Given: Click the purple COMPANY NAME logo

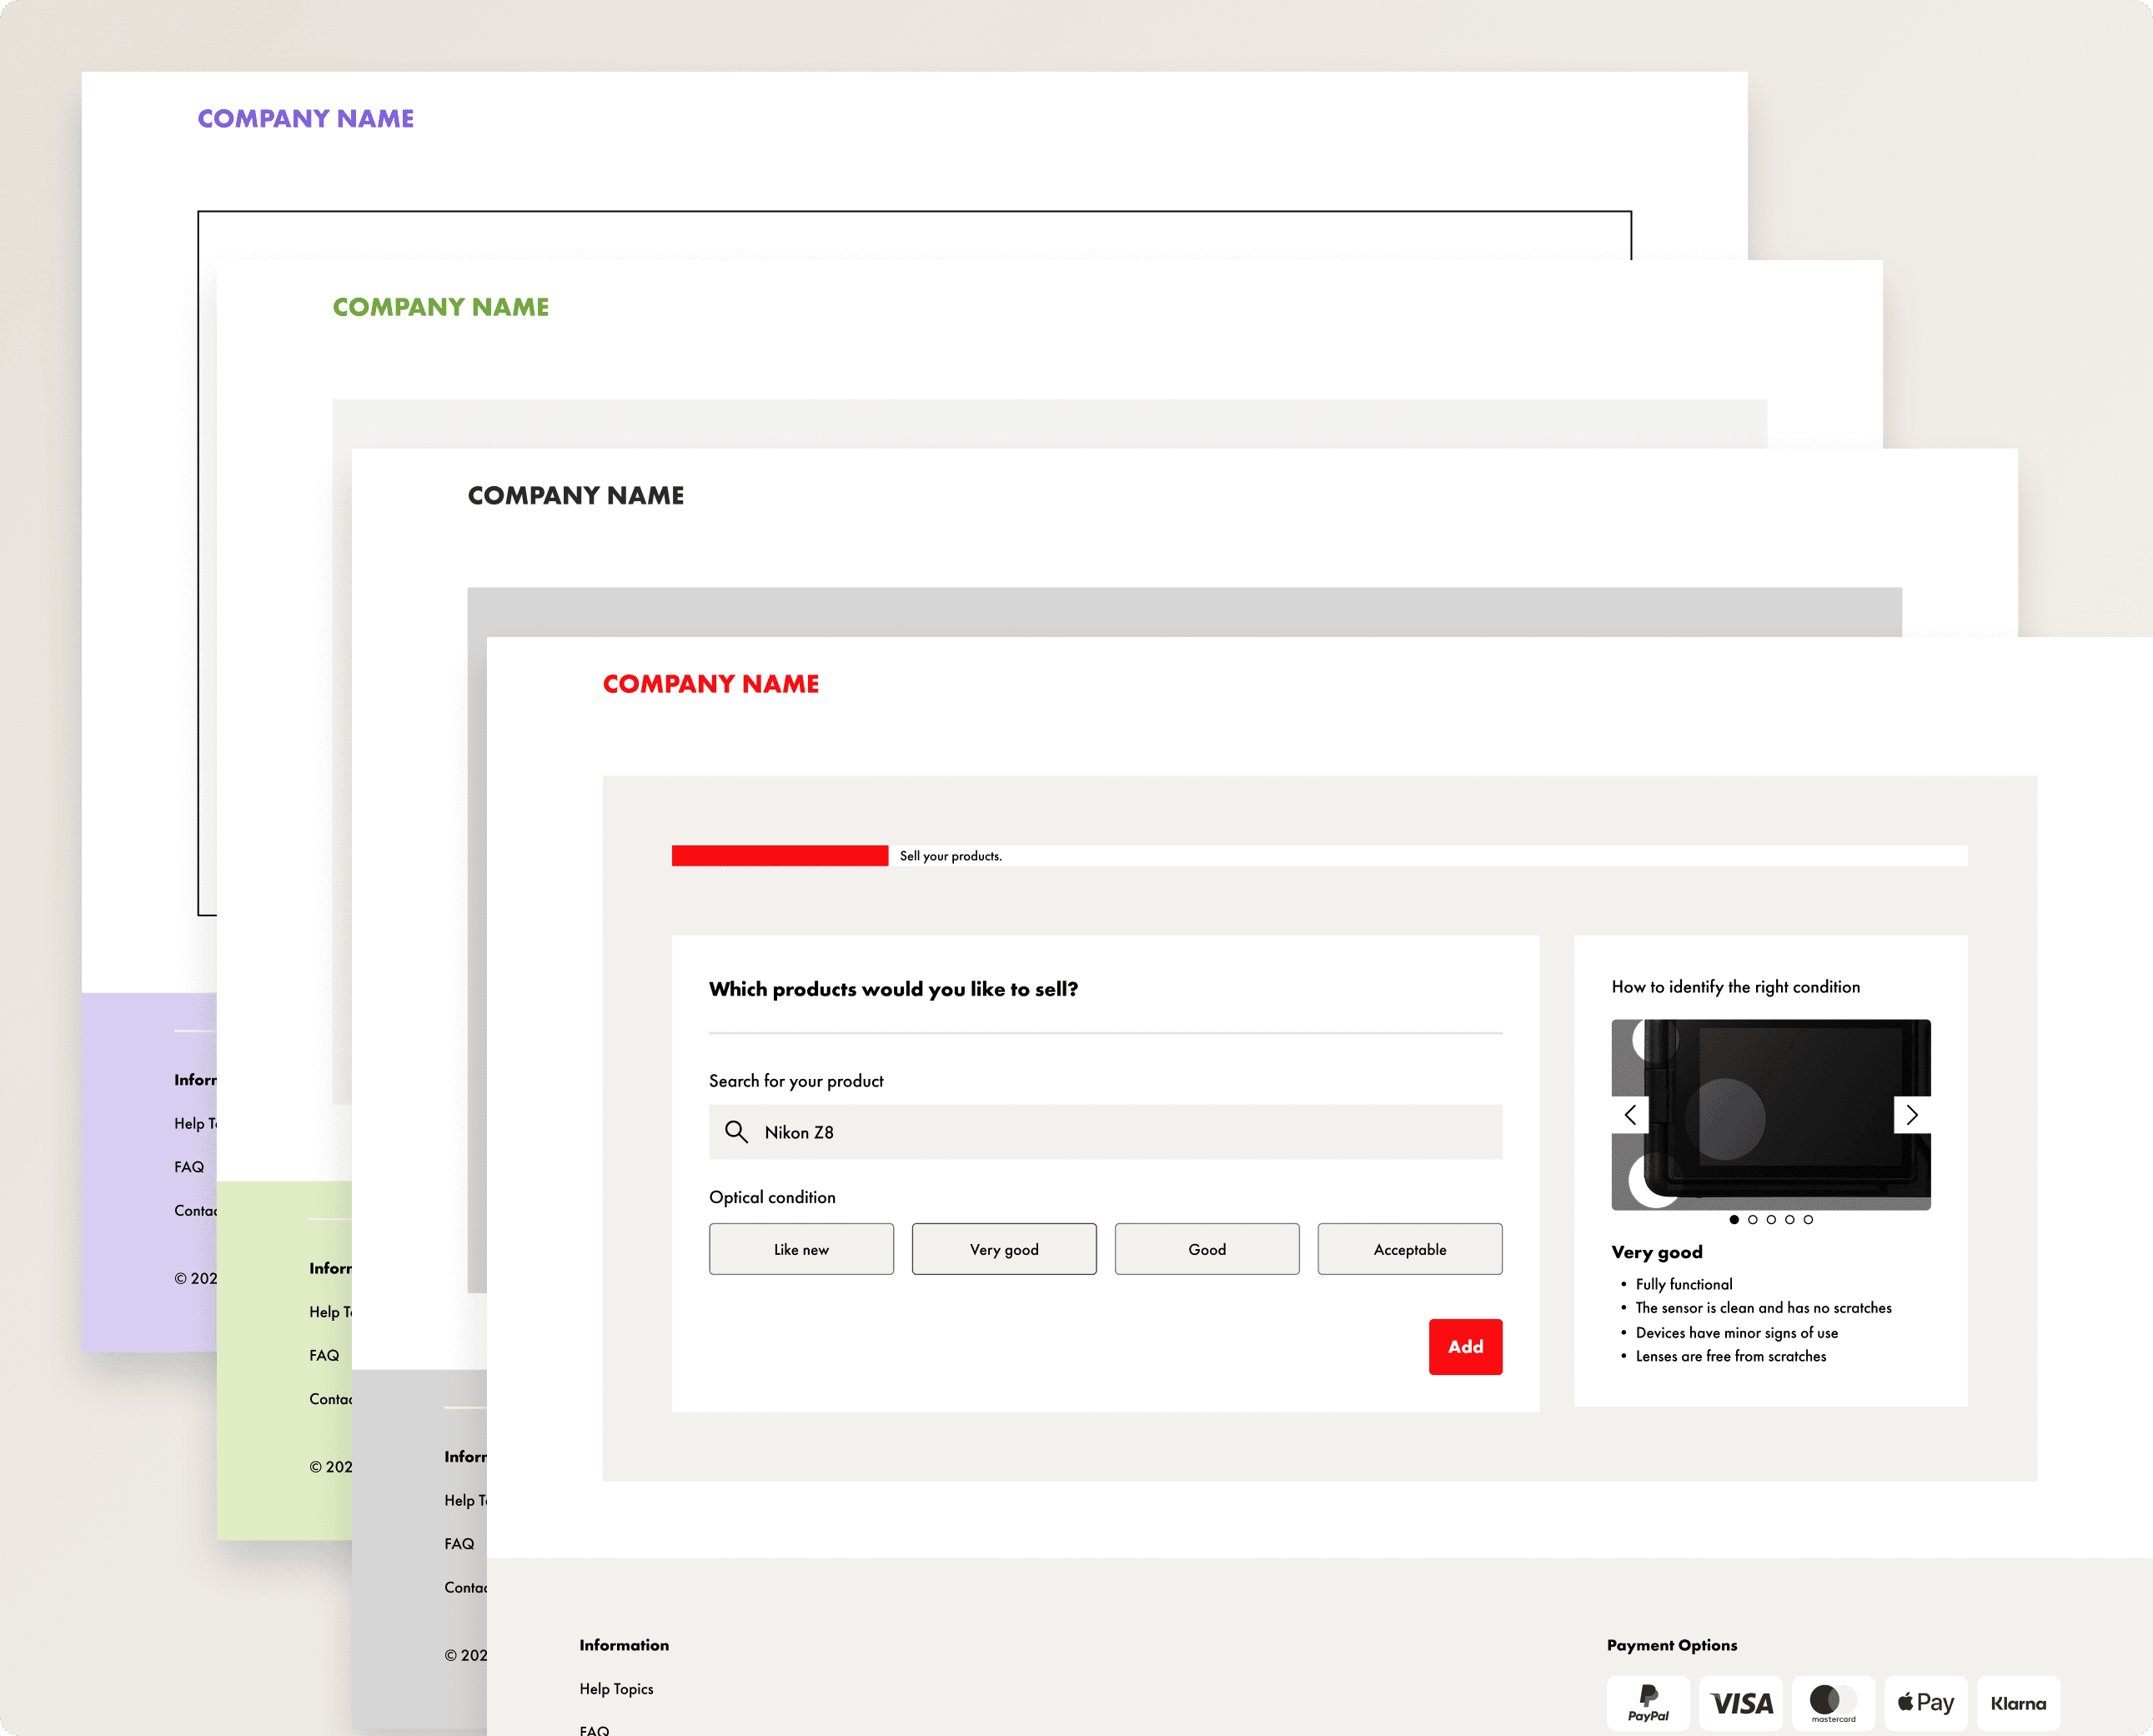Looking at the screenshot, I should pos(305,119).
